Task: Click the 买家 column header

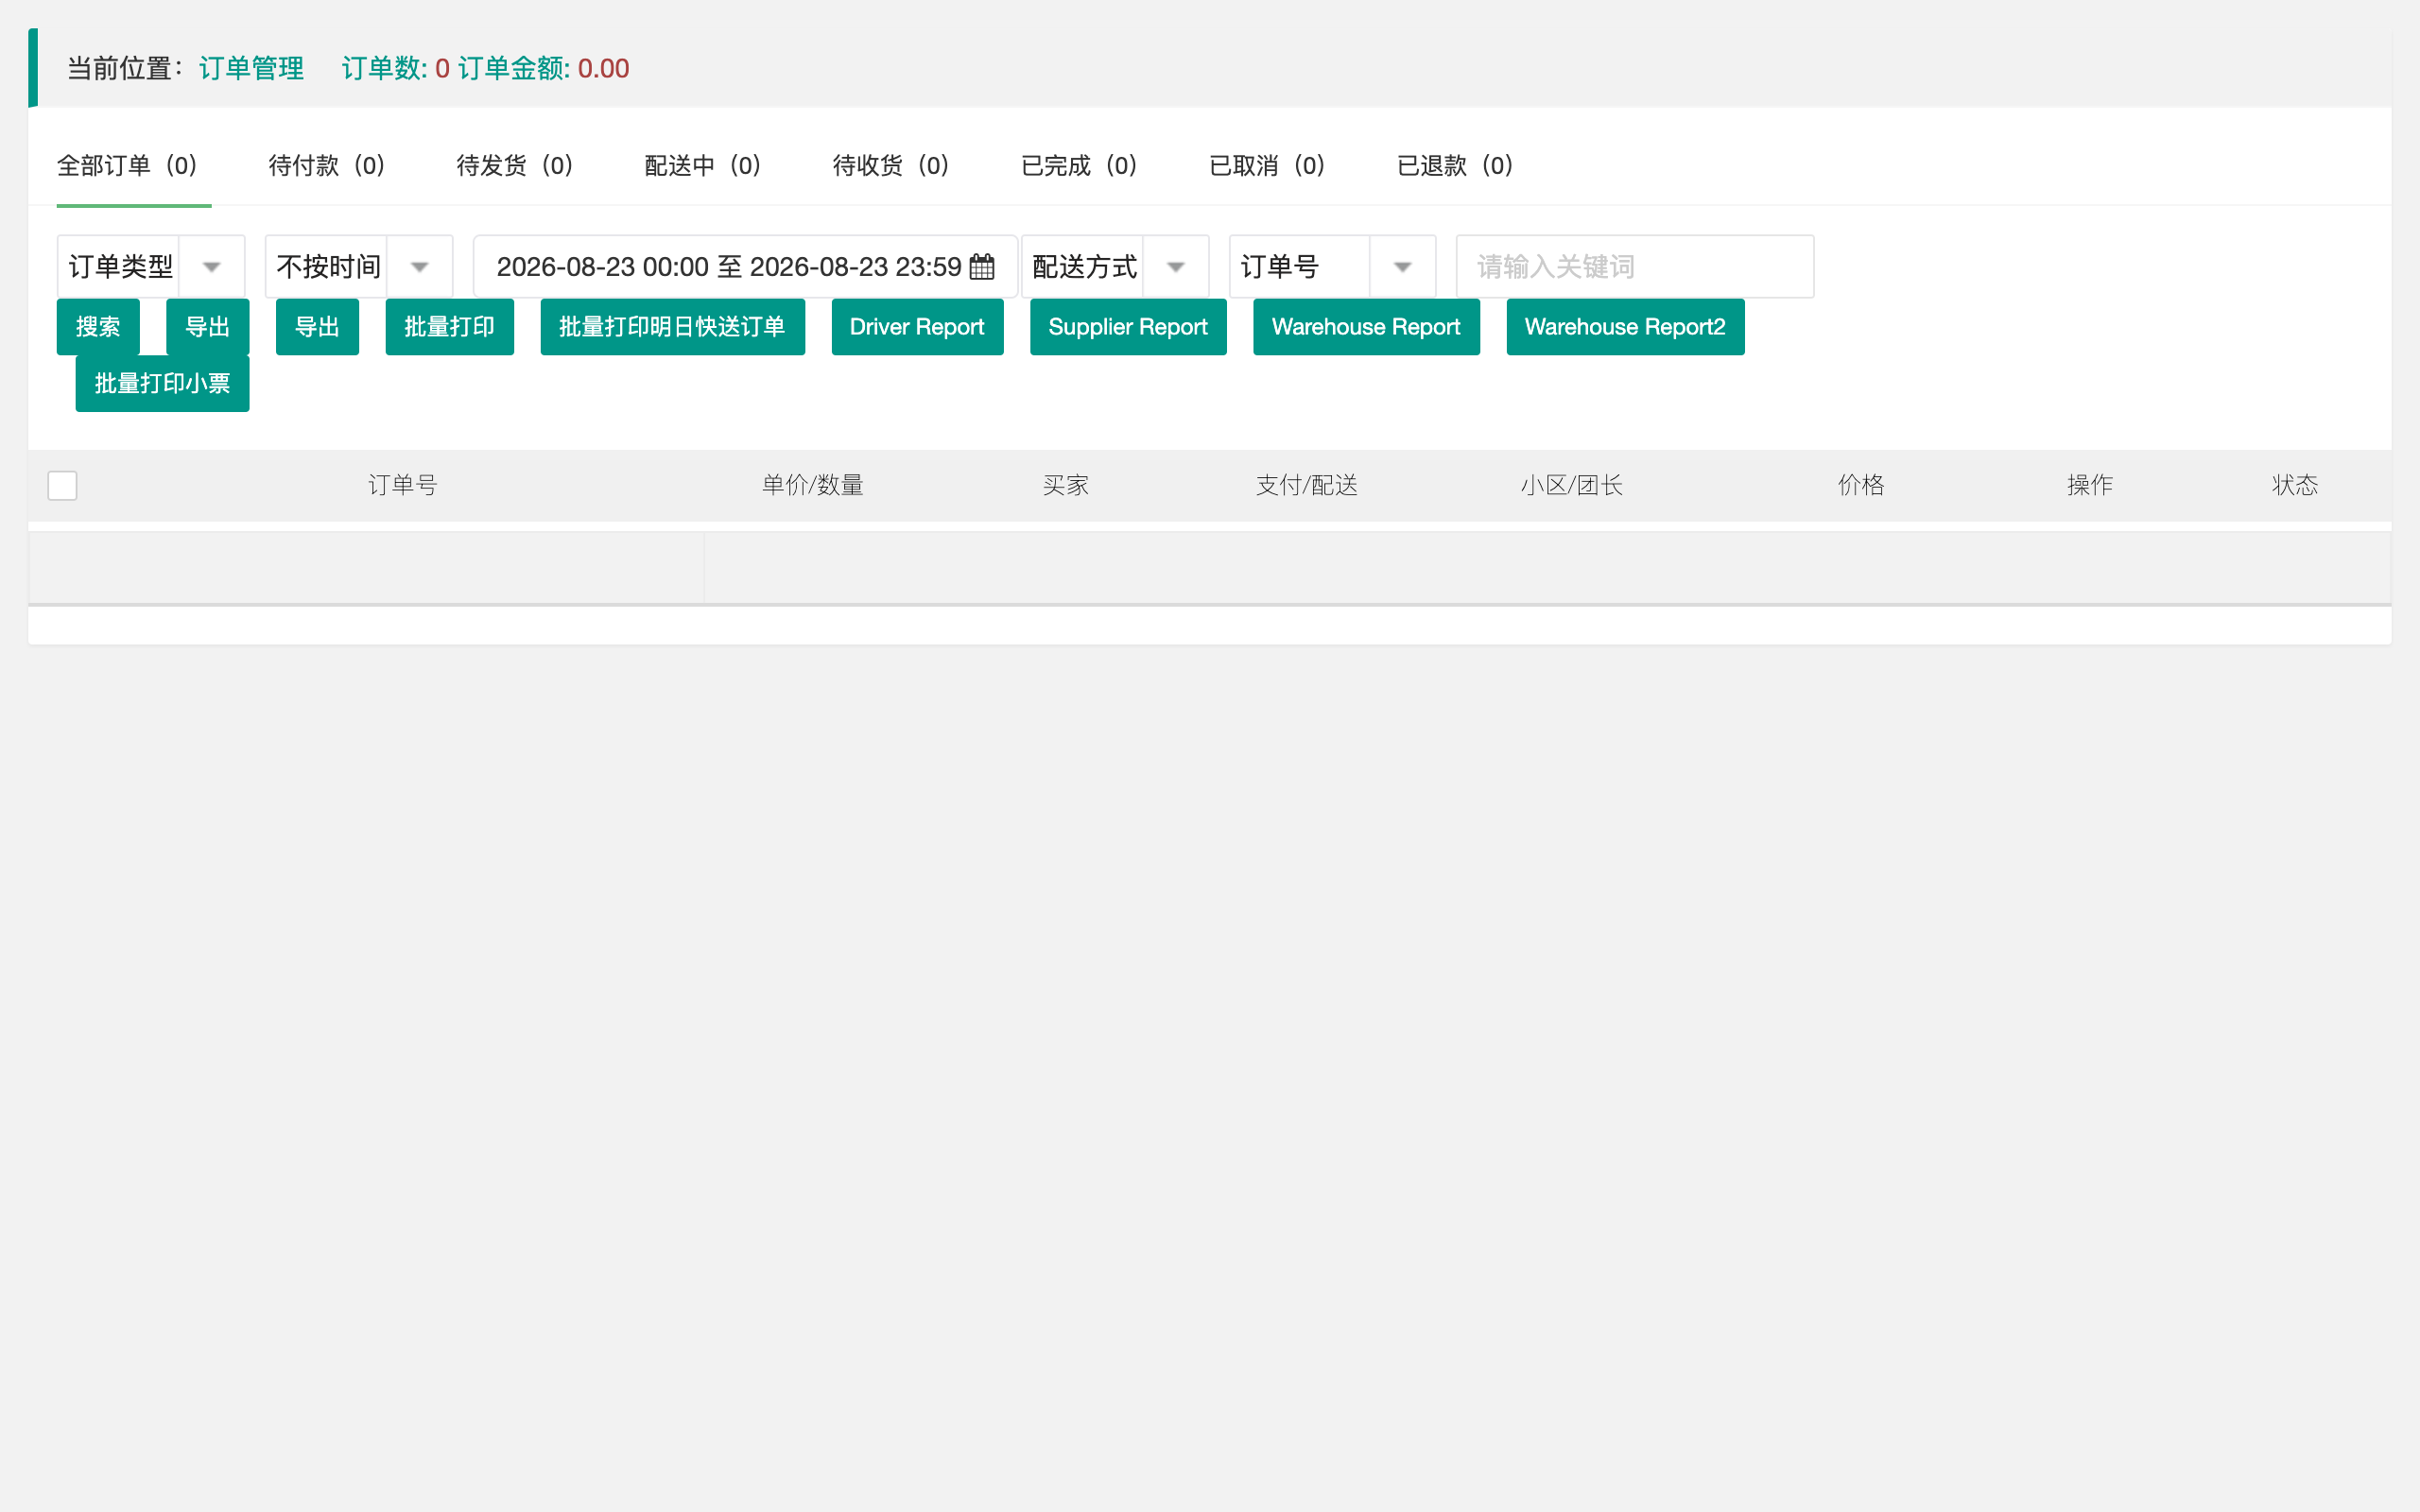Action: (1066, 486)
